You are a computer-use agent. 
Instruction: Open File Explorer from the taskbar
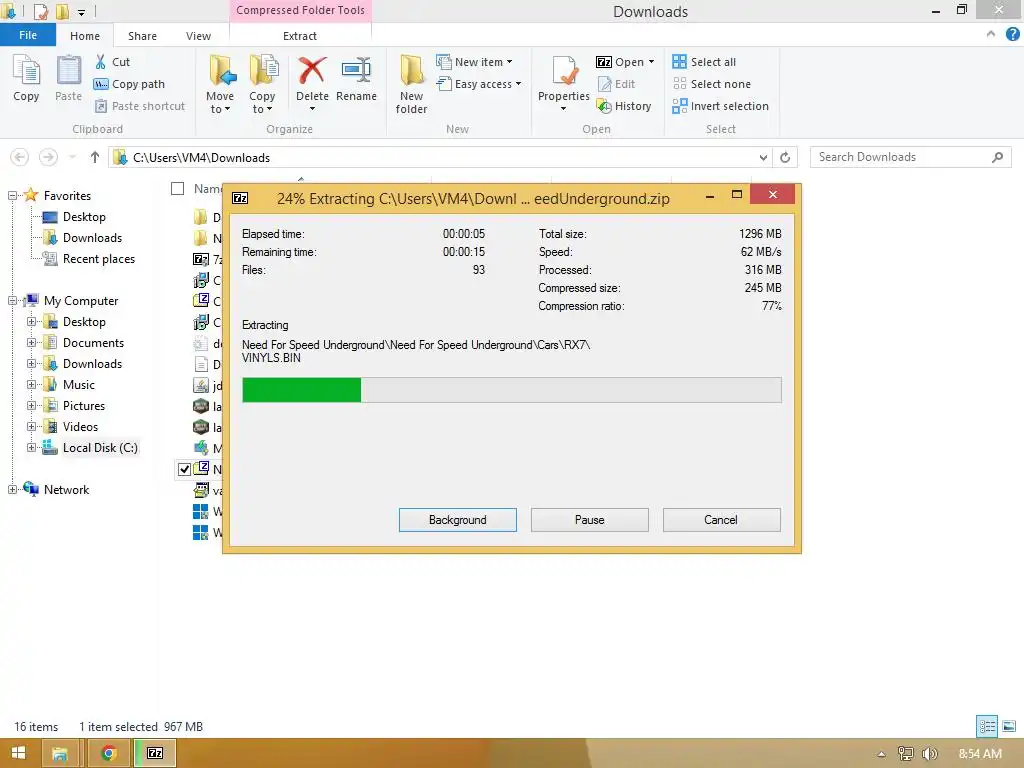click(x=60, y=753)
